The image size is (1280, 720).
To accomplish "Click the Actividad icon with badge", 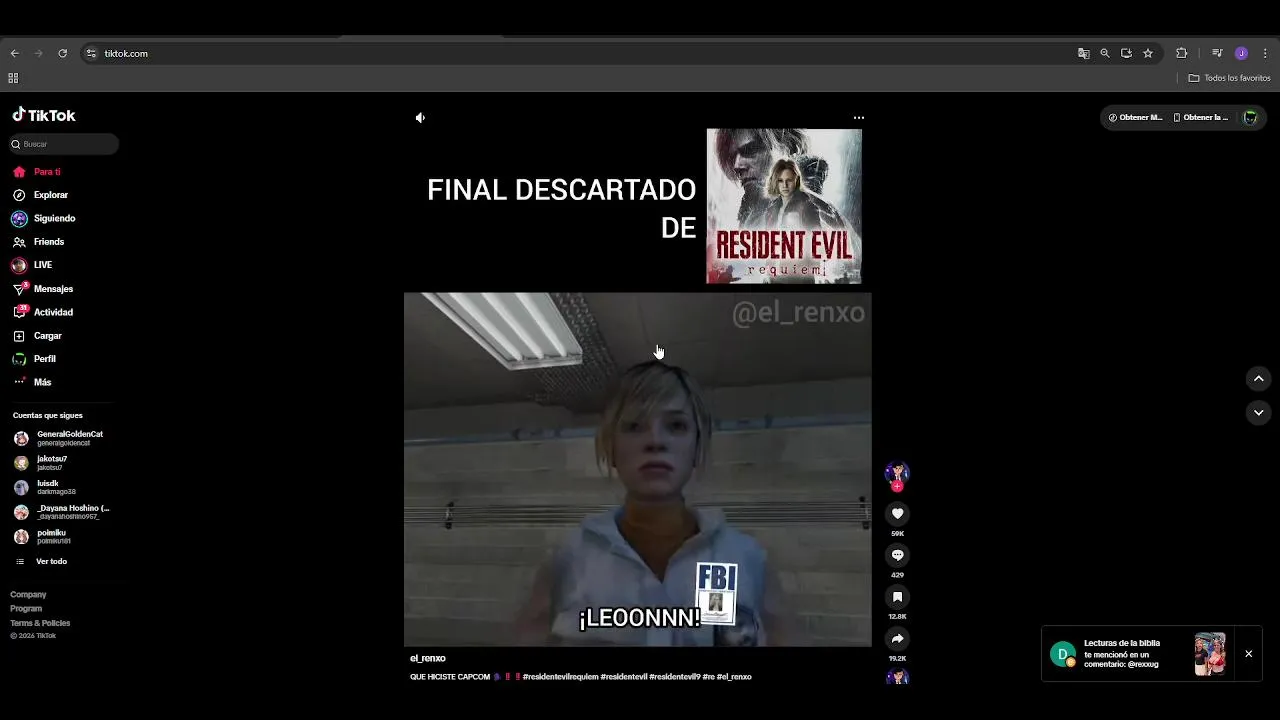I will [19, 312].
